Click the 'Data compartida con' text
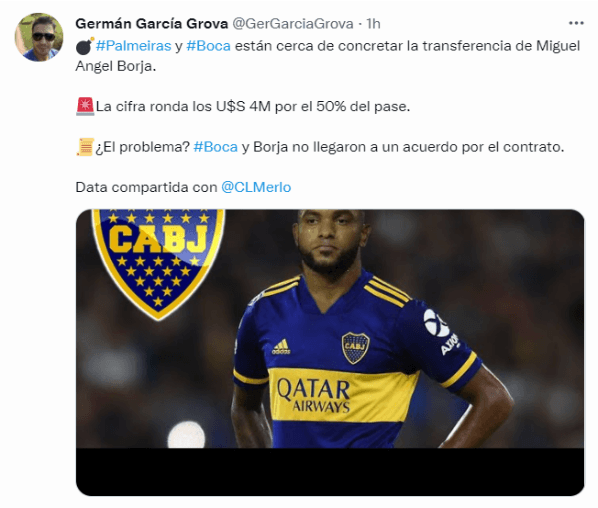598x508 pixels. (x=146, y=187)
